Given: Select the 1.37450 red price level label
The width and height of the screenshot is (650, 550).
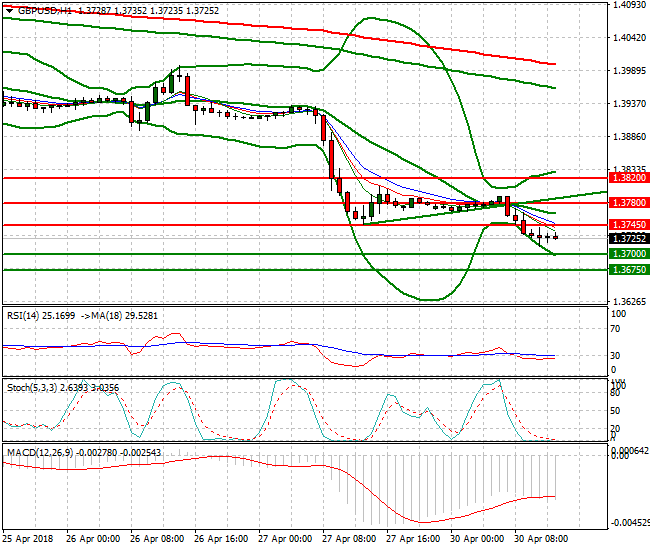Looking at the screenshot, I should coord(629,225).
